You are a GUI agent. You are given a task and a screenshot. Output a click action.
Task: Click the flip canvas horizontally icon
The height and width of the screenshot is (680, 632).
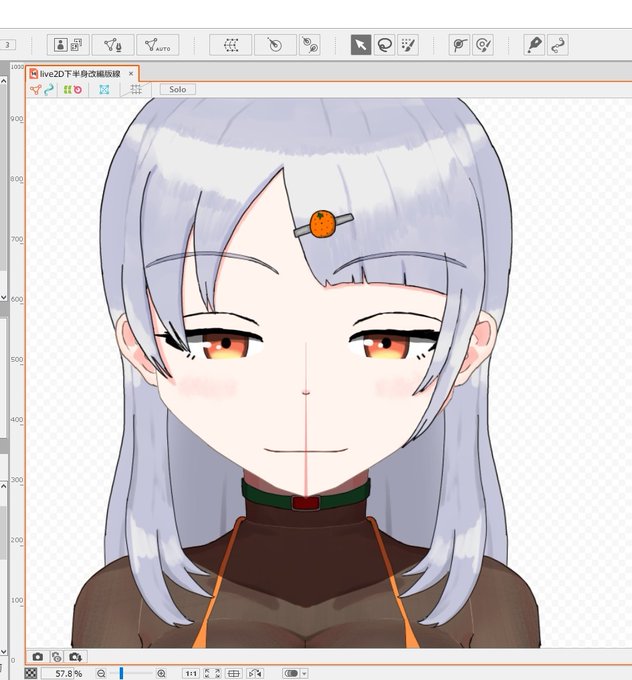tap(255, 673)
